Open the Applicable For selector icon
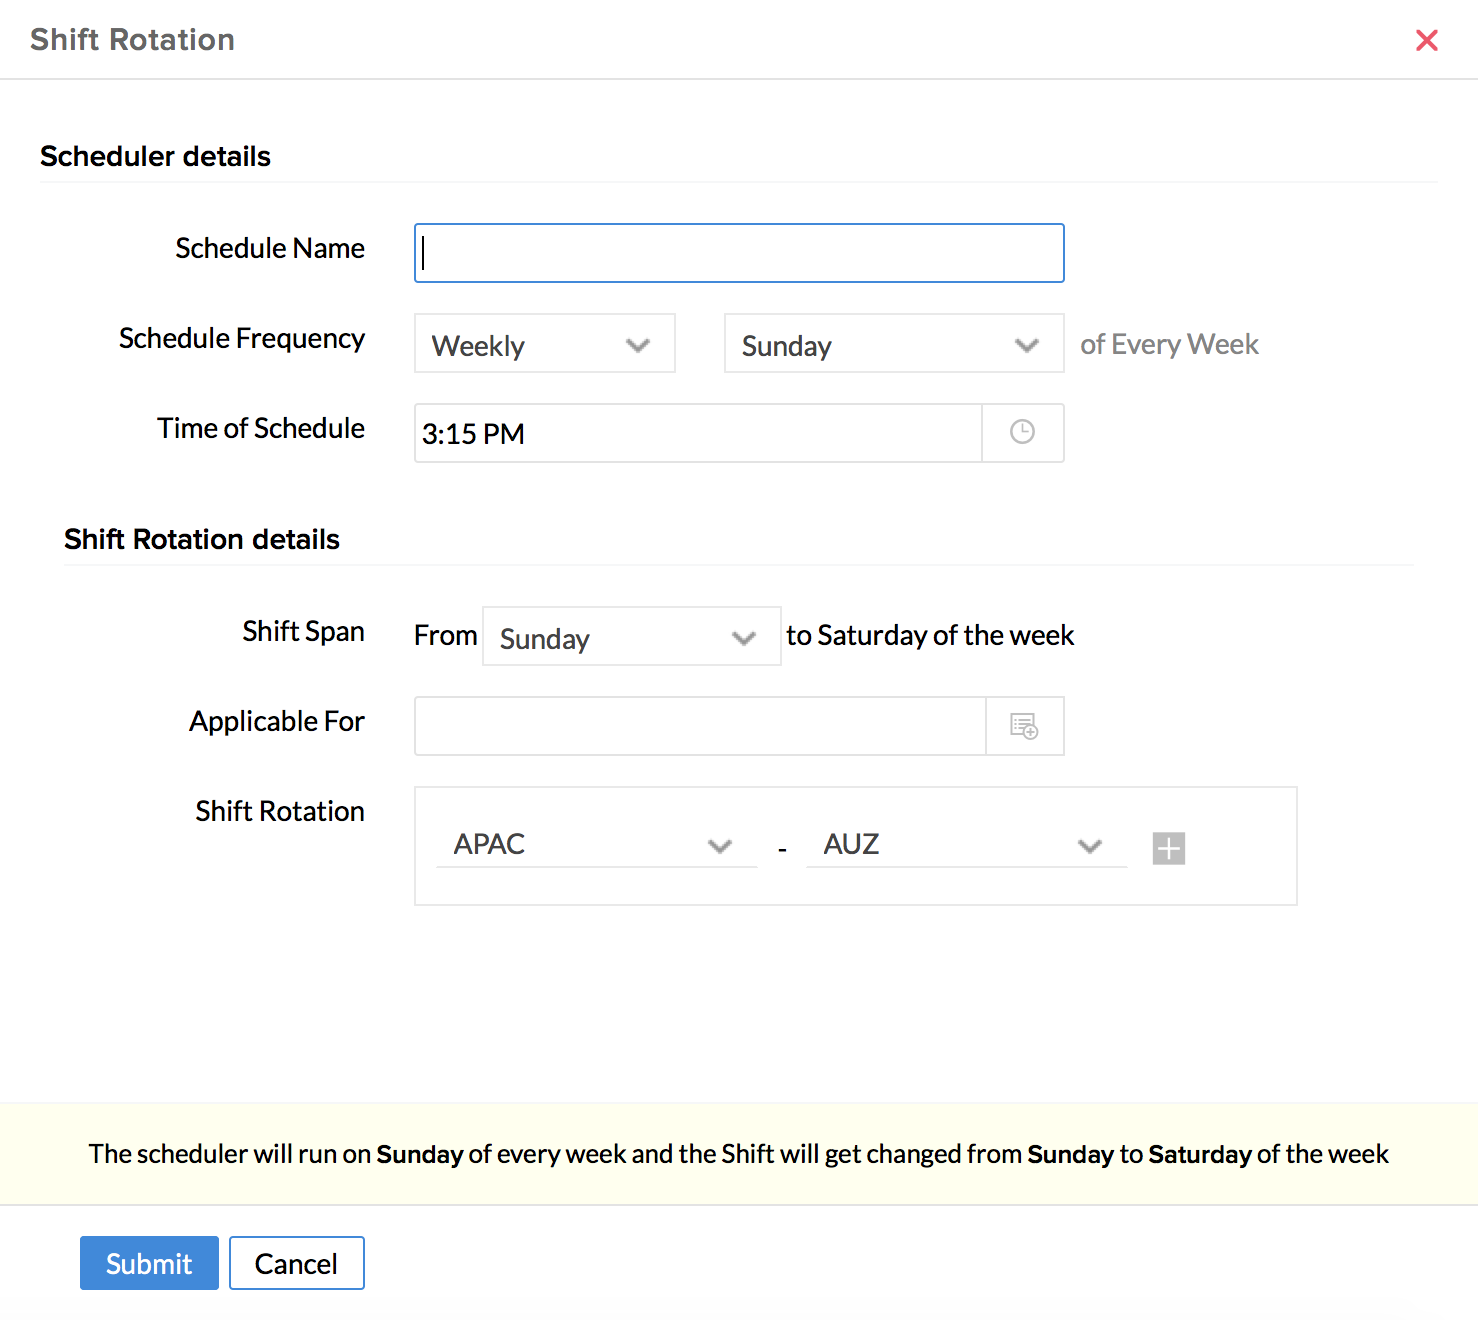The width and height of the screenshot is (1478, 1320). (1024, 726)
